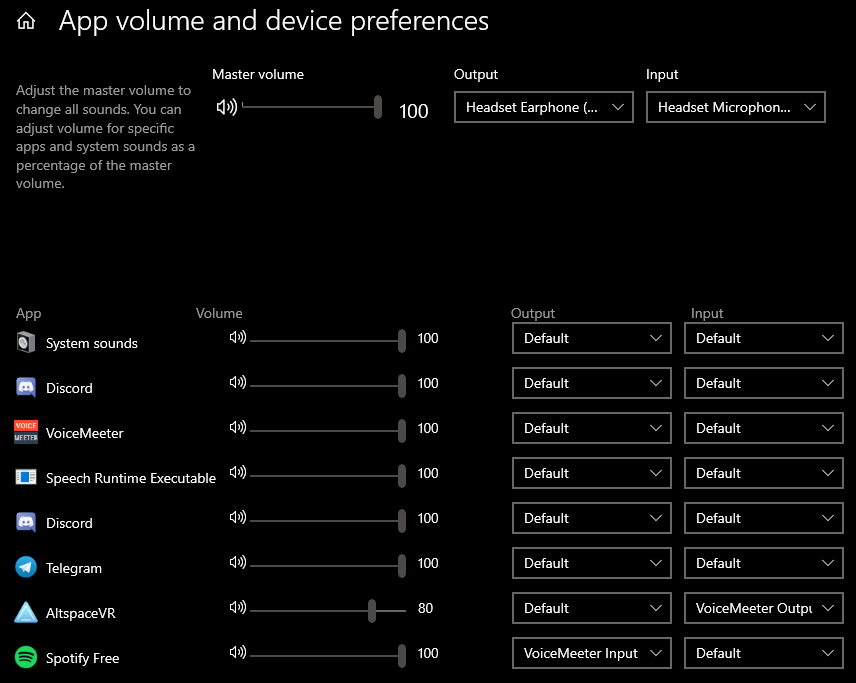Click the Speech Runtime Executable icon
This screenshot has width=856, height=683.
pos(26,477)
